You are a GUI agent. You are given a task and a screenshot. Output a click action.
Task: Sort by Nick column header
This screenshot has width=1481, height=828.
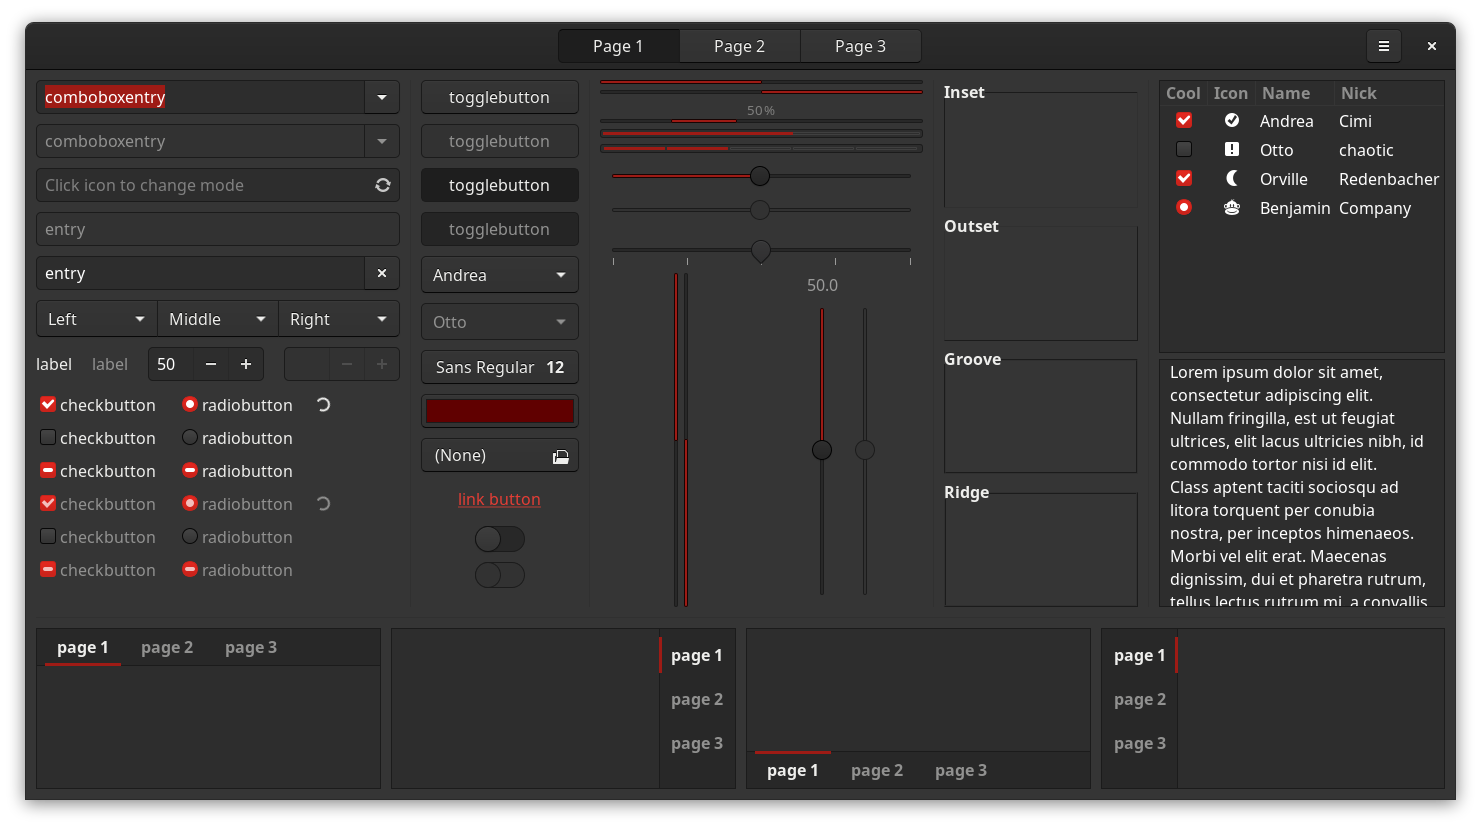click(x=1389, y=93)
